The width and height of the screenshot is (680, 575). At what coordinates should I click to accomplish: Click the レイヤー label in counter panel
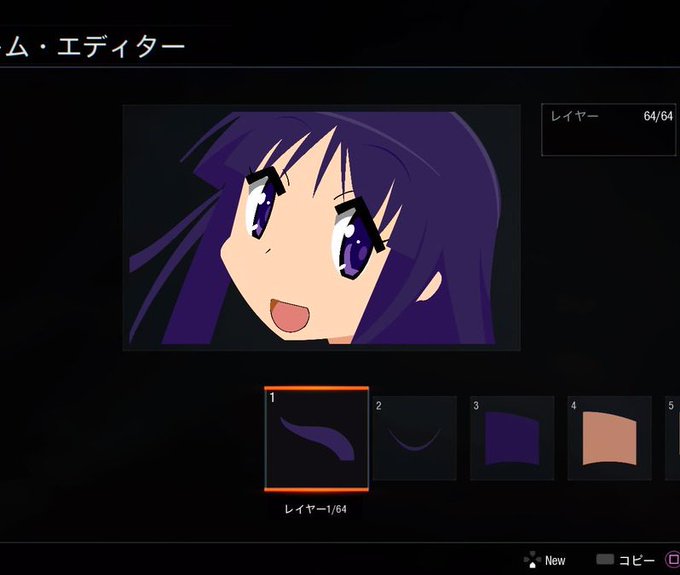coord(575,116)
